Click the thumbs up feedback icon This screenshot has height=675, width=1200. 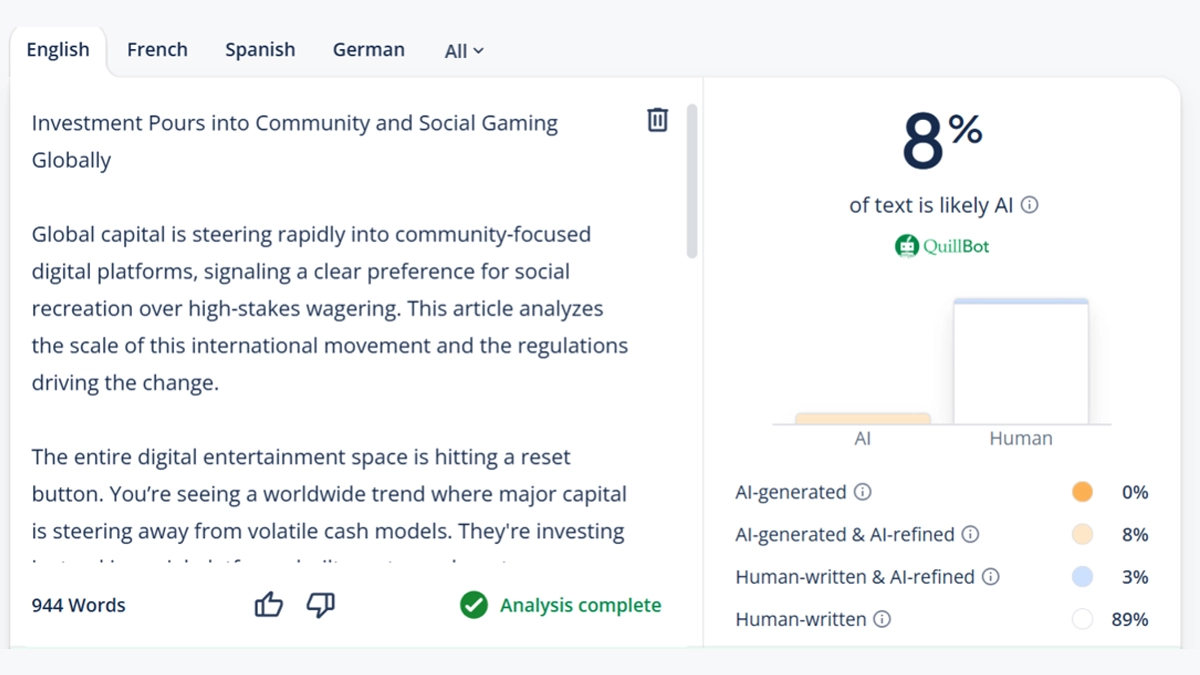coord(268,605)
